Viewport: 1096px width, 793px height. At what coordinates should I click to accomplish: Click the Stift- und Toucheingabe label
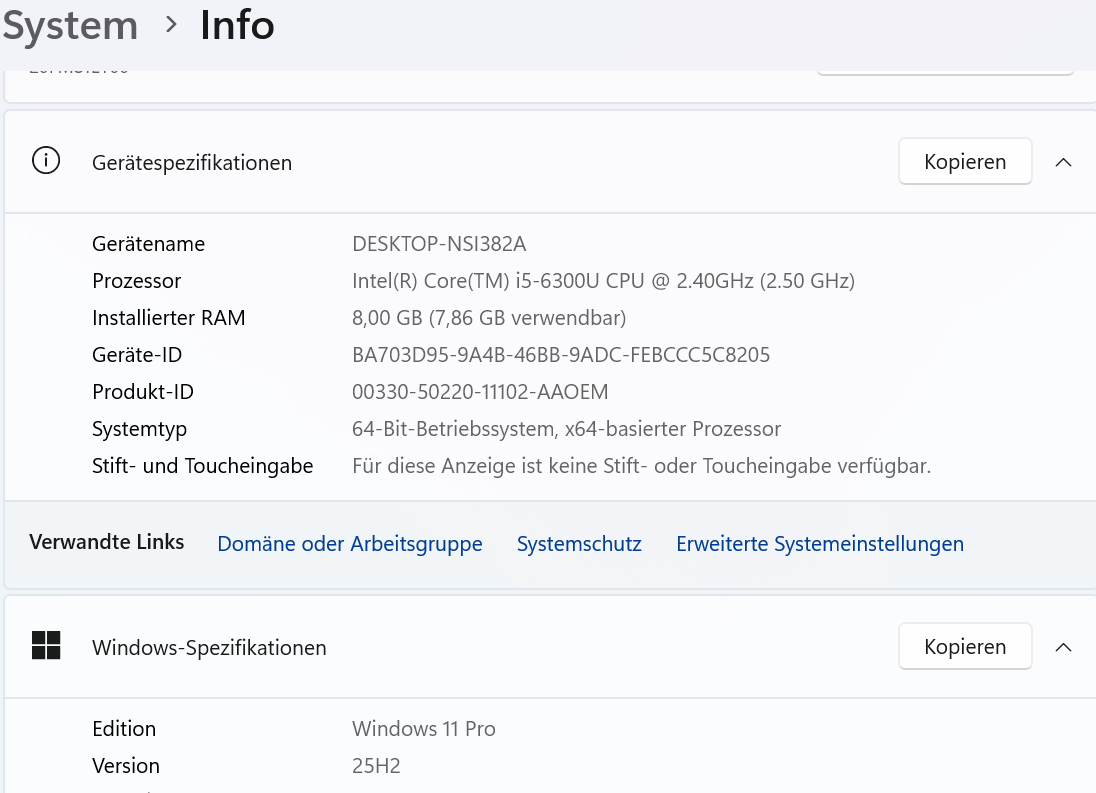pyautogui.click(x=203, y=466)
